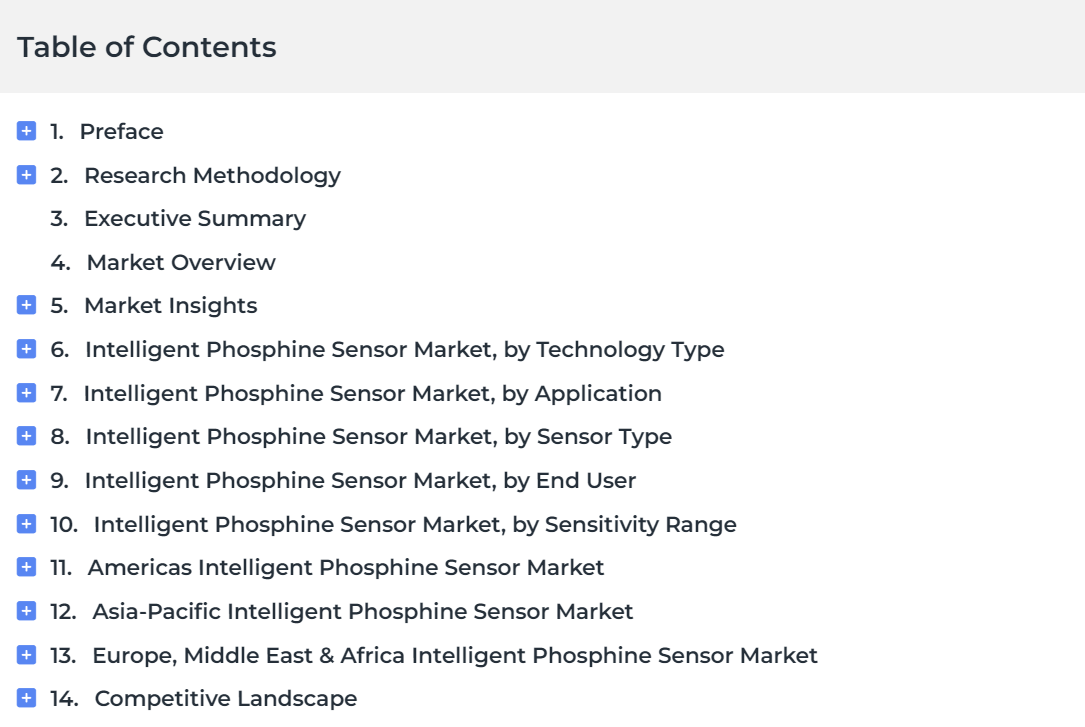Image resolution: width=1085 pixels, height=727 pixels.
Task: Click the plus icon beside Market Insights
Action: [26, 305]
